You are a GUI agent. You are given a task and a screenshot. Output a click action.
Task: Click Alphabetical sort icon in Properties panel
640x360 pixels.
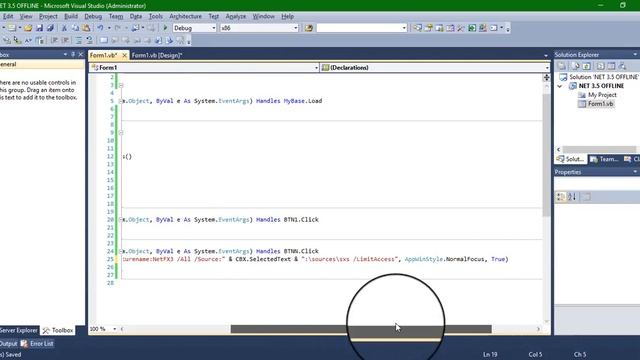[x=572, y=197]
